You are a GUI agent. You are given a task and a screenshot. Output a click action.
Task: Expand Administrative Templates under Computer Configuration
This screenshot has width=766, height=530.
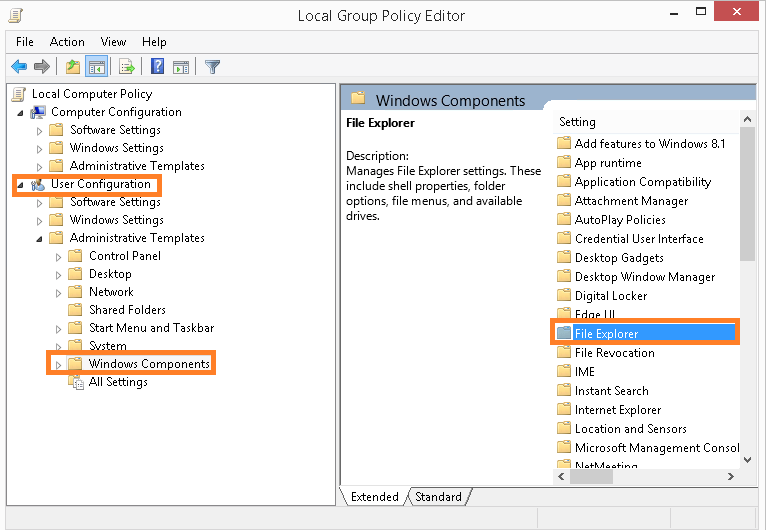point(40,167)
